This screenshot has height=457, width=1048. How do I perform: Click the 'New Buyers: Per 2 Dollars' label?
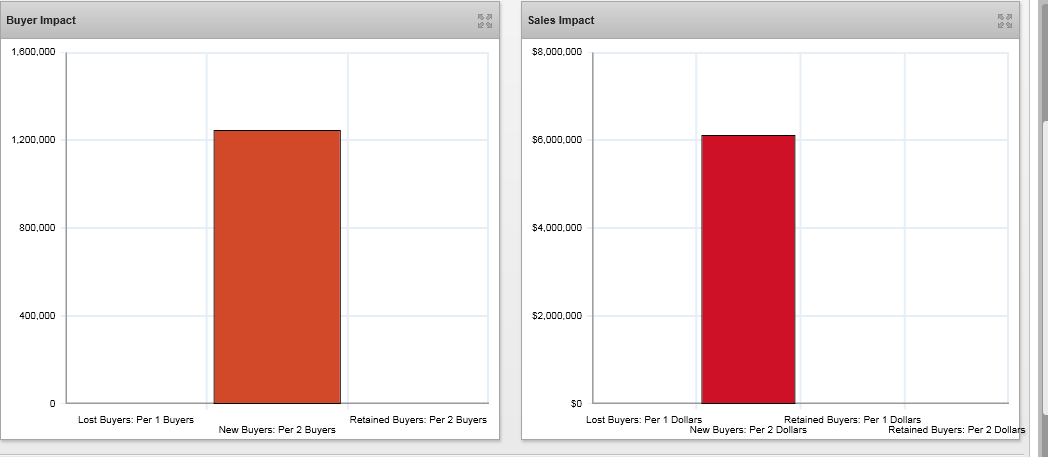point(748,430)
